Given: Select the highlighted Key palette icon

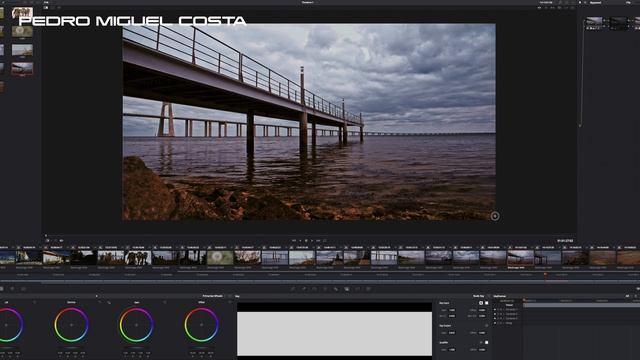Looking at the screenshot, I should click(347, 289).
